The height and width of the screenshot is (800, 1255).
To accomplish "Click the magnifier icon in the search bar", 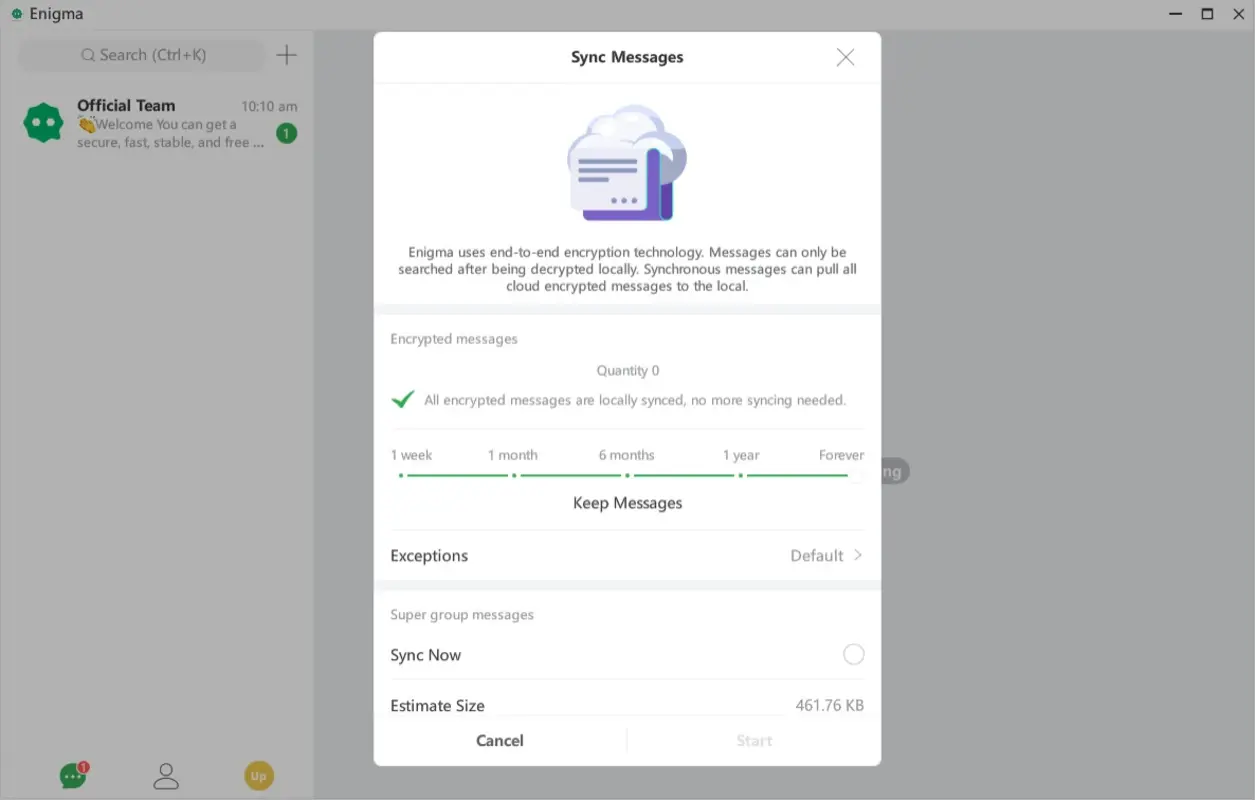I will [88, 55].
